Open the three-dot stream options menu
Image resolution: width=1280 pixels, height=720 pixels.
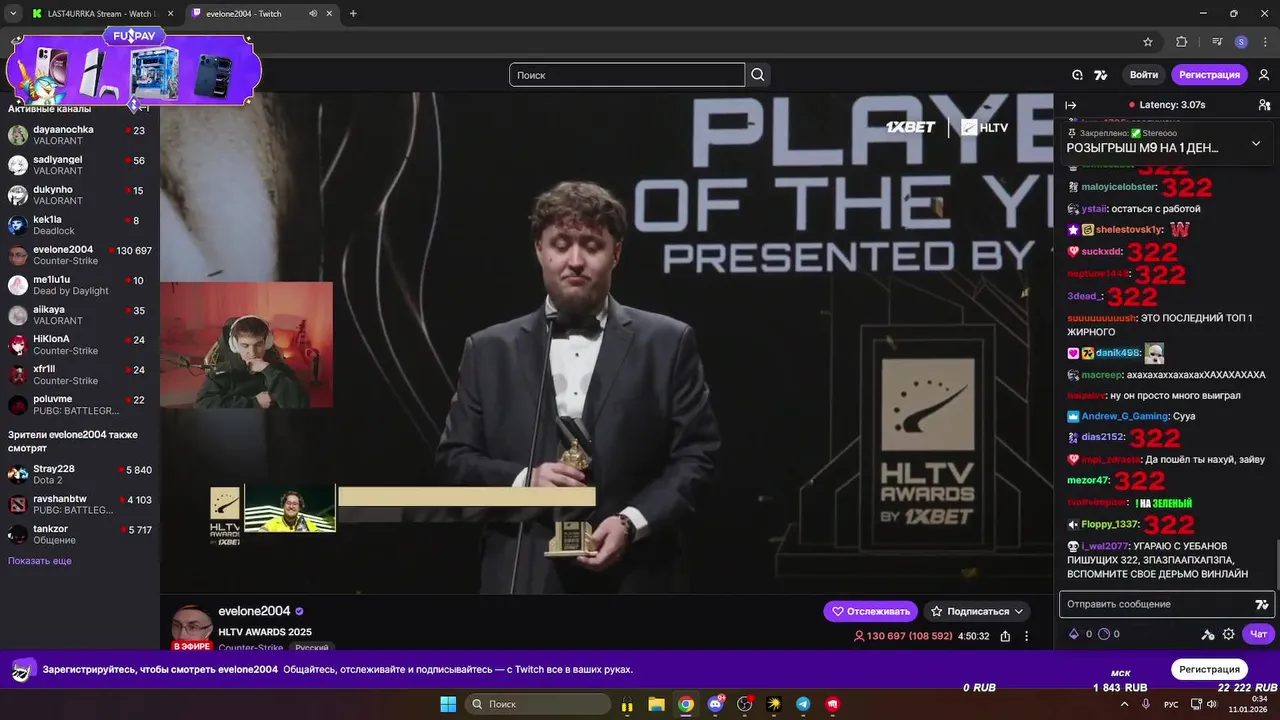click(1026, 636)
